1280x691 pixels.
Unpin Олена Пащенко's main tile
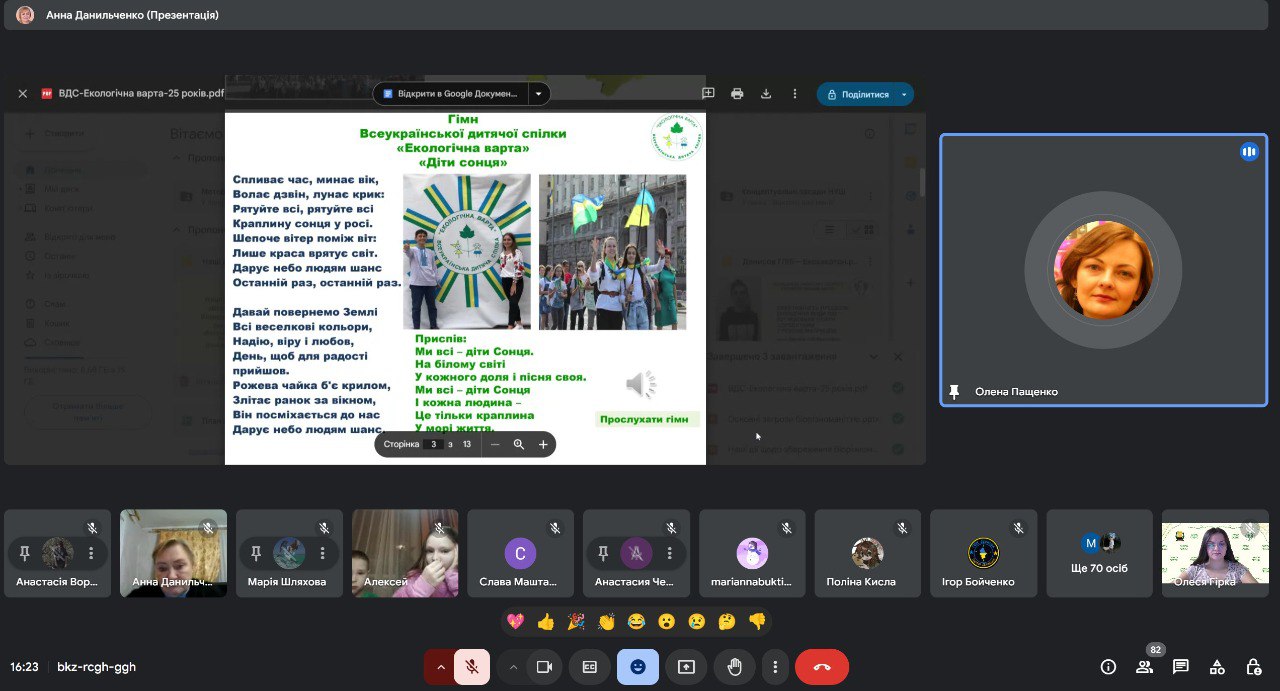click(x=954, y=392)
